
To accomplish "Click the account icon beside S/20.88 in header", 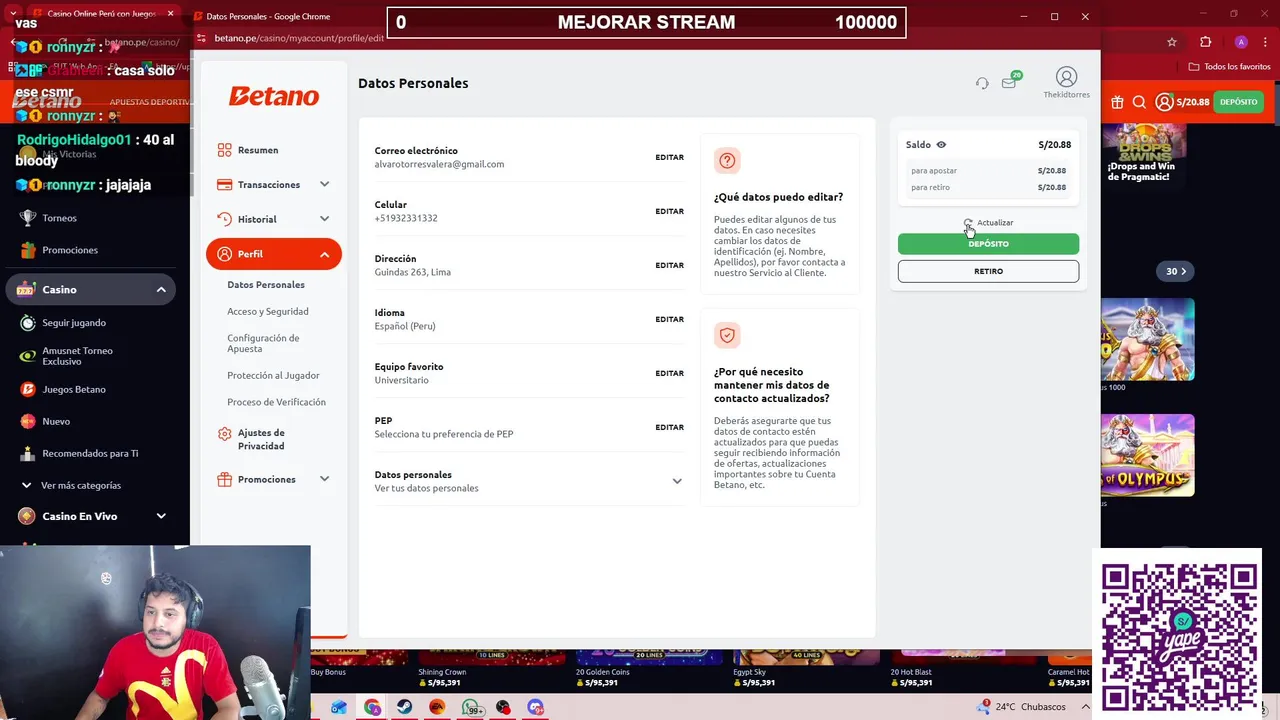I will coord(1164,102).
